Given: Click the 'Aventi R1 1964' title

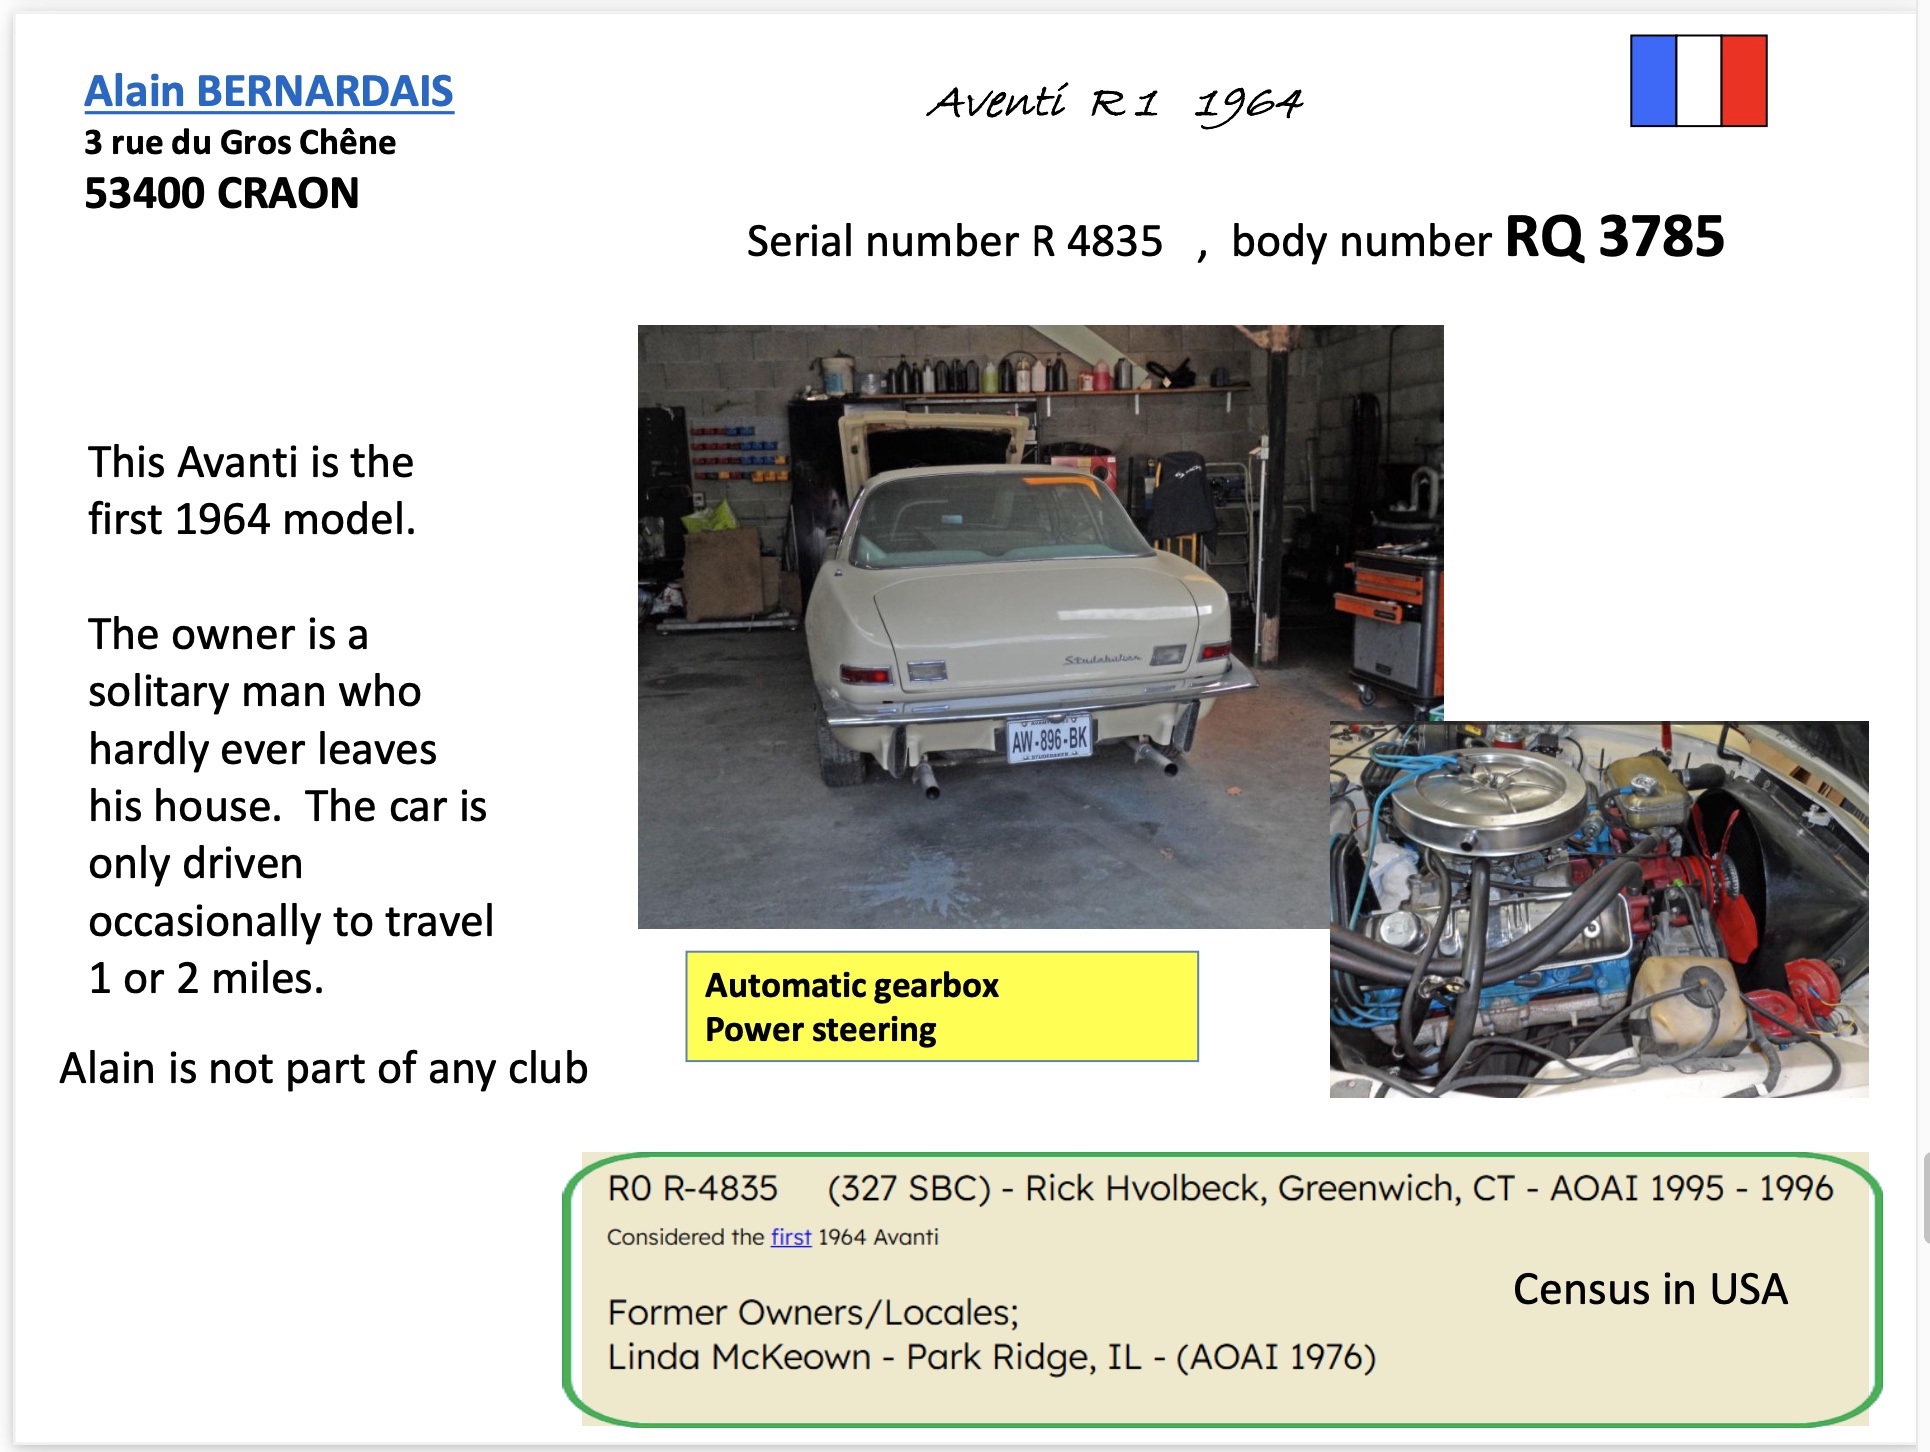Looking at the screenshot, I should (x=1115, y=103).
